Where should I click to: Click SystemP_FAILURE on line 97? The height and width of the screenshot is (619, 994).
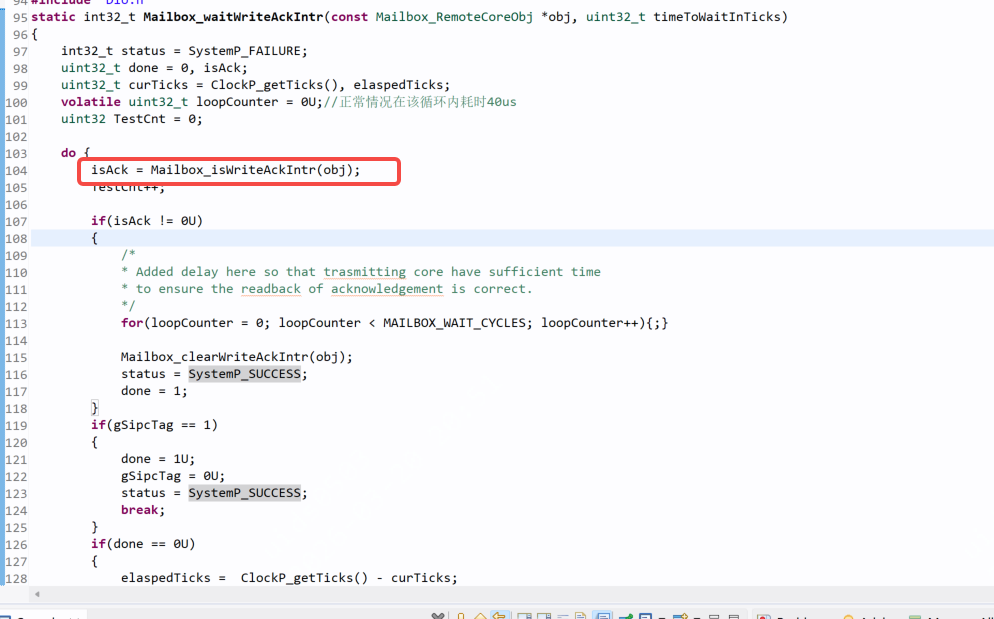pyautogui.click(x=244, y=51)
